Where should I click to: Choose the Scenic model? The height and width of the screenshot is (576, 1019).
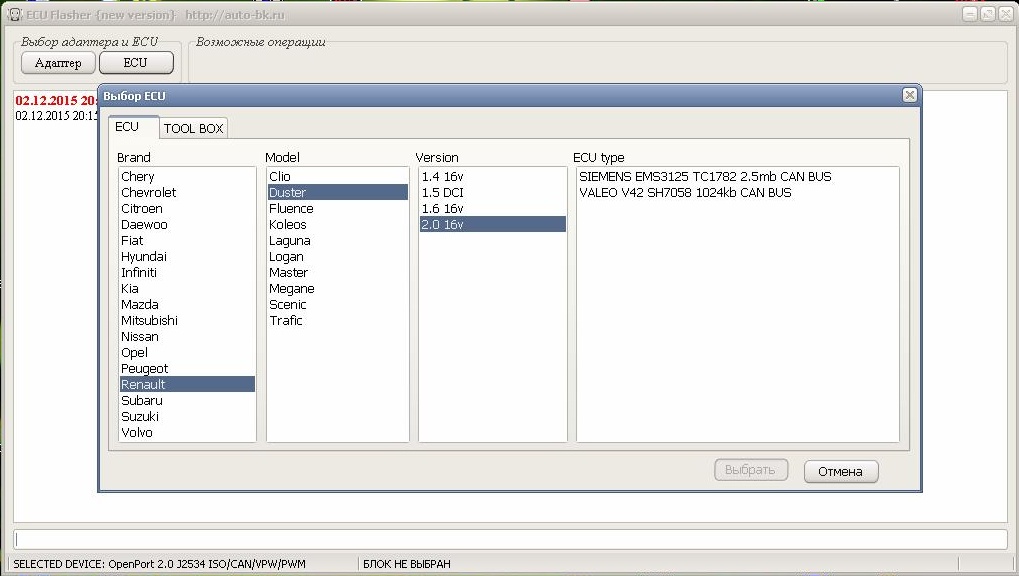click(x=338, y=305)
